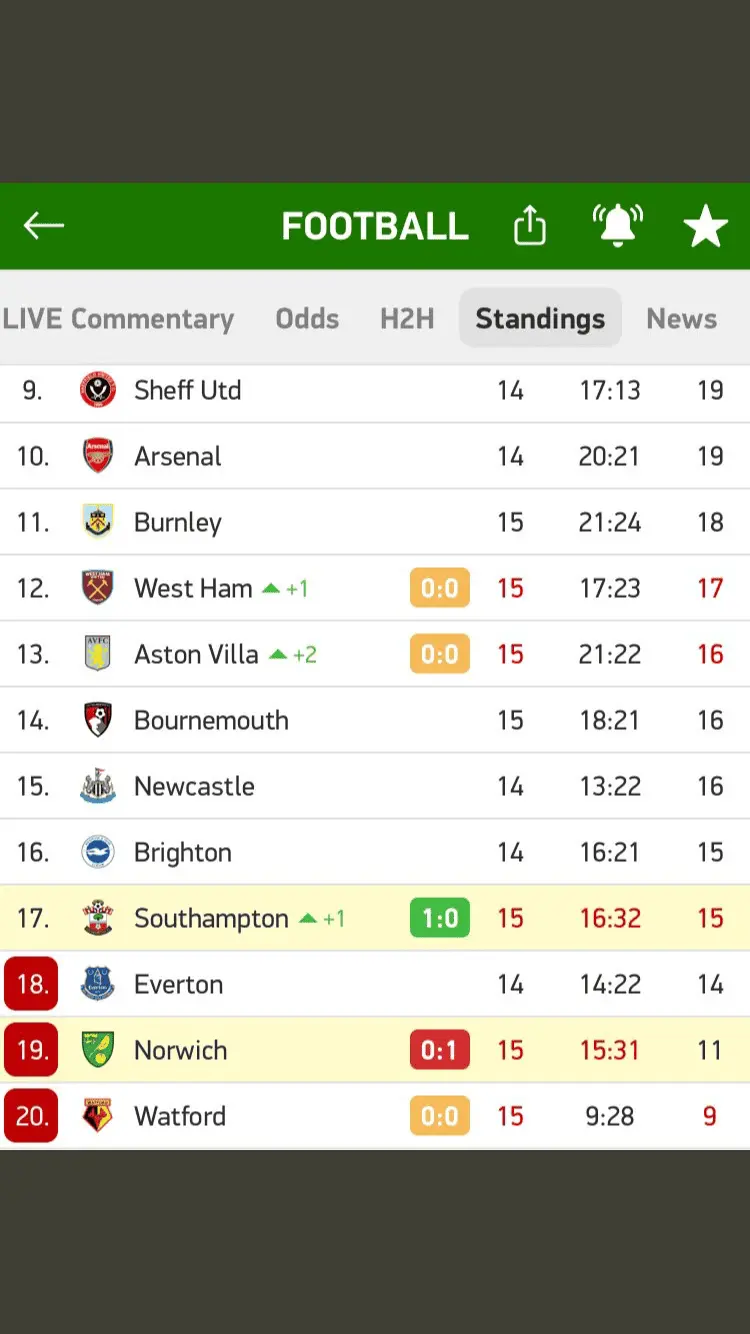The height and width of the screenshot is (1334, 750).
Task: Open the LIVE Commentary tab
Action: (x=118, y=319)
